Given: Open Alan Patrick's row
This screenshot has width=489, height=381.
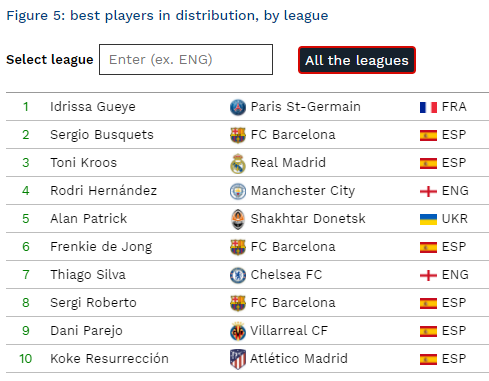Looking at the screenshot, I should coord(247,219).
